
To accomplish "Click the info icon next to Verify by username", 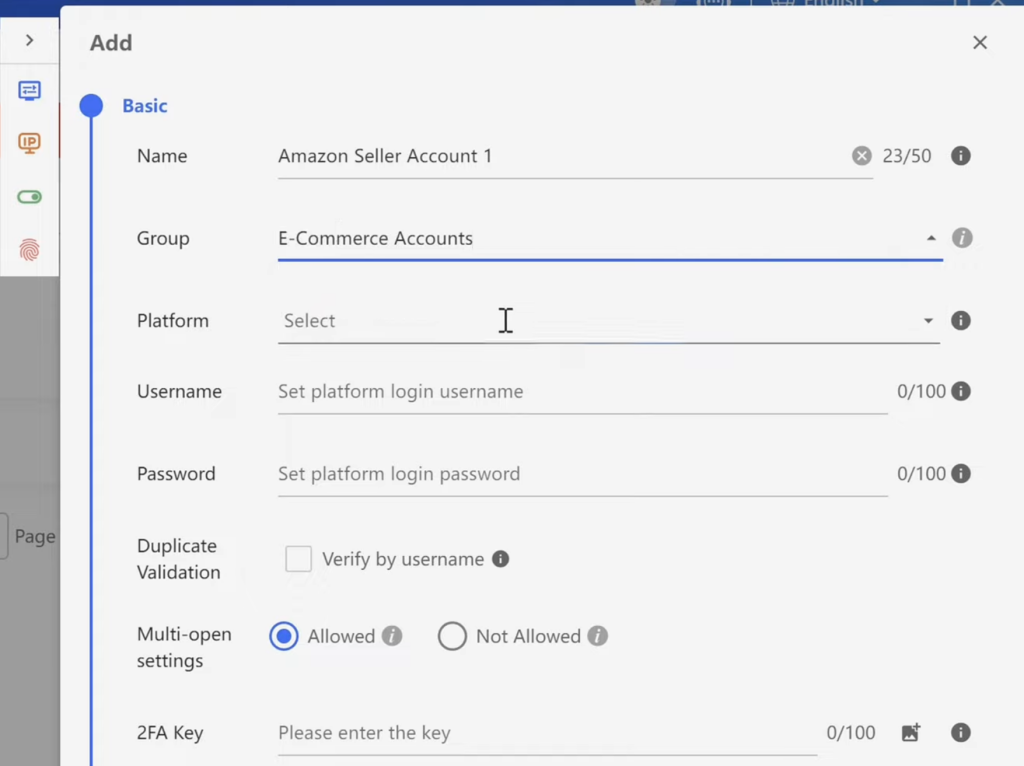I will coord(501,559).
